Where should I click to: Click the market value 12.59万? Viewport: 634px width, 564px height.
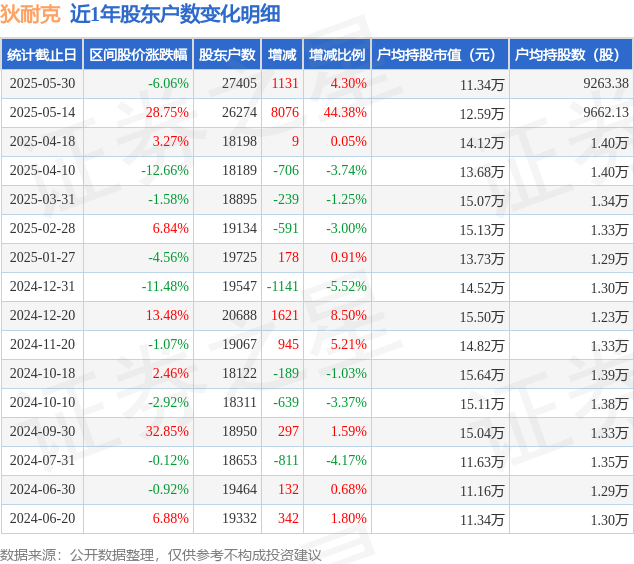click(482, 114)
